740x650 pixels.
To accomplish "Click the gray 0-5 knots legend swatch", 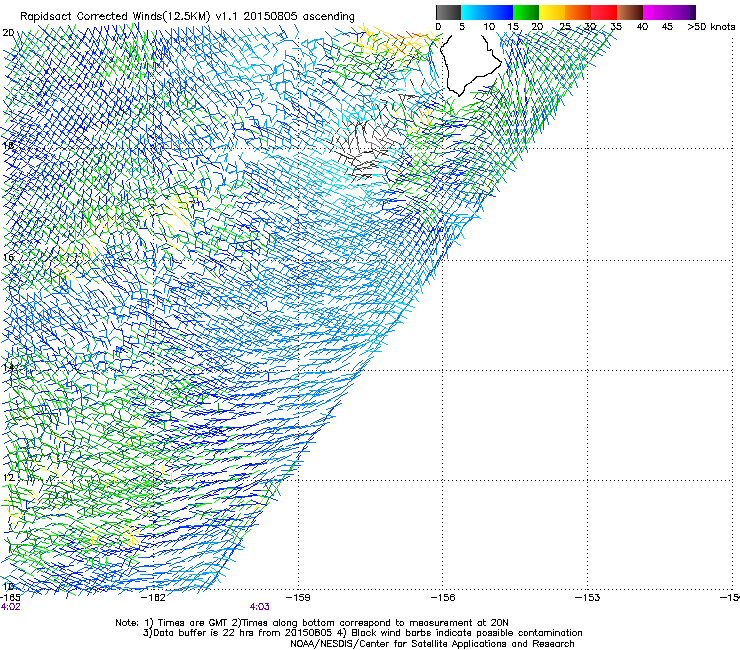I will click(x=448, y=12).
